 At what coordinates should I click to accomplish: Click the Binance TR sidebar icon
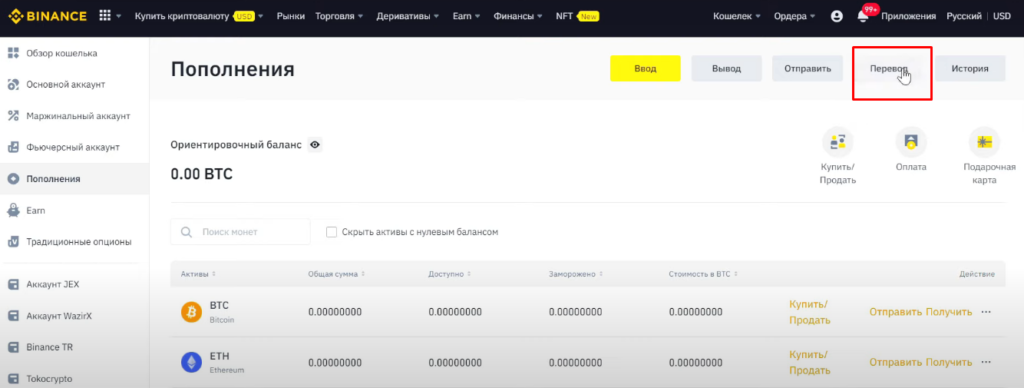click(13, 347)
